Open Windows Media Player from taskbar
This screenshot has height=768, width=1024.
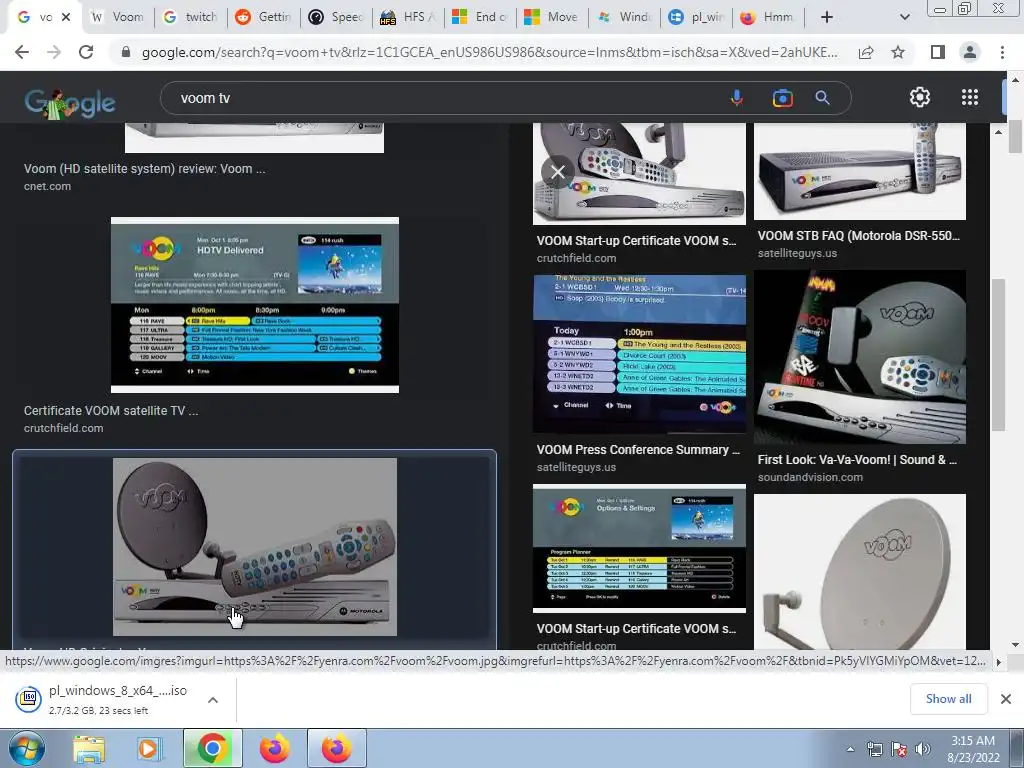[x=148, y=748]
